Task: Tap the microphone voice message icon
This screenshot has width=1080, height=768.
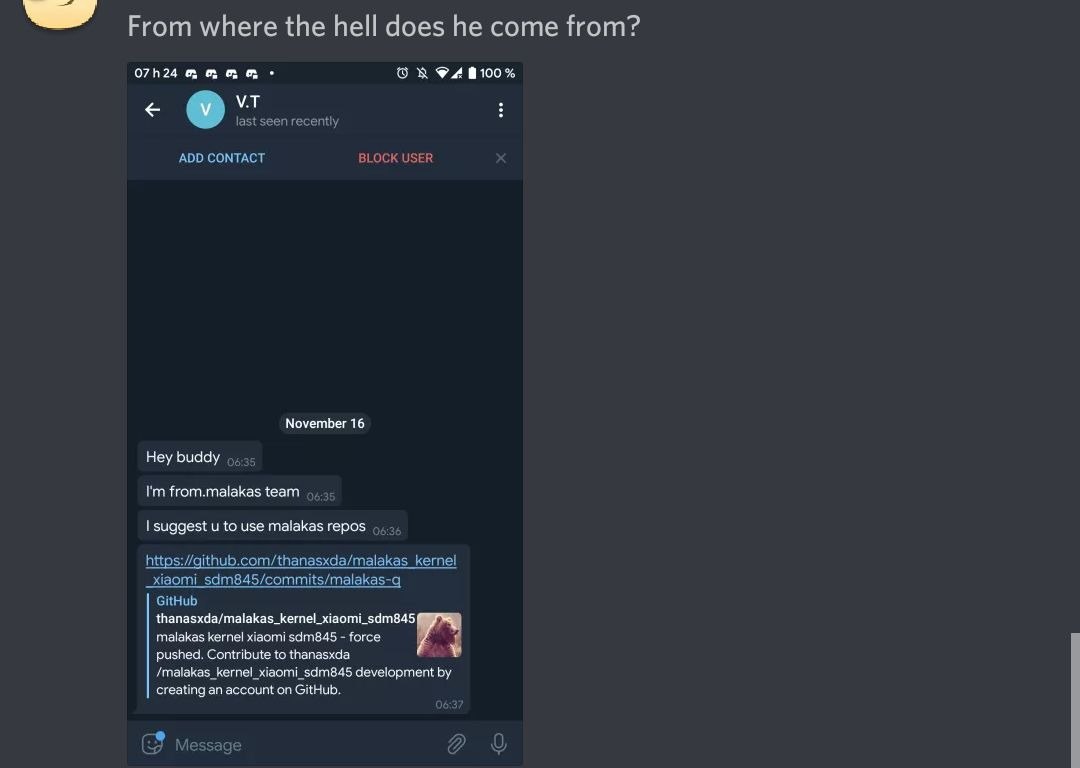Action: [x=499, y=744]
